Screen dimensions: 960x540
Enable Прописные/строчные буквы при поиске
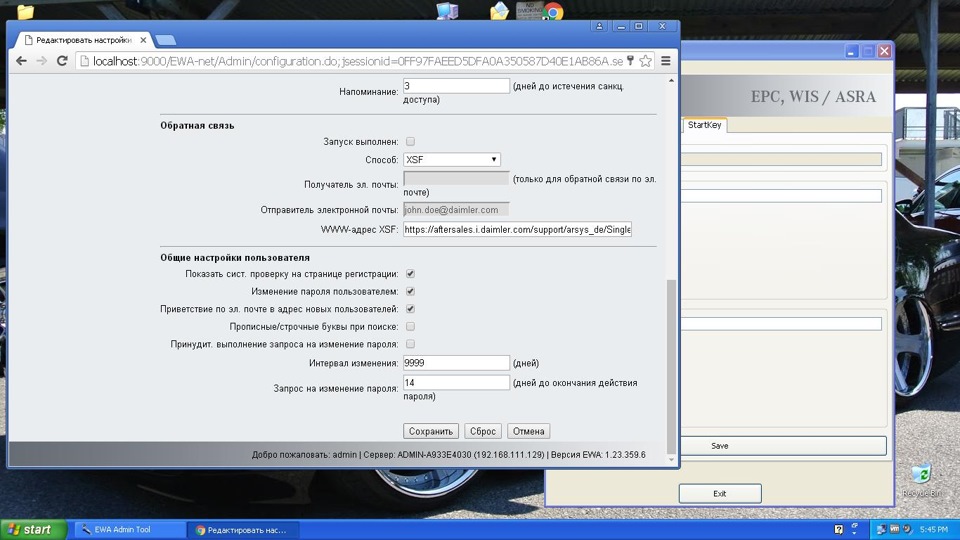[410, 326]
